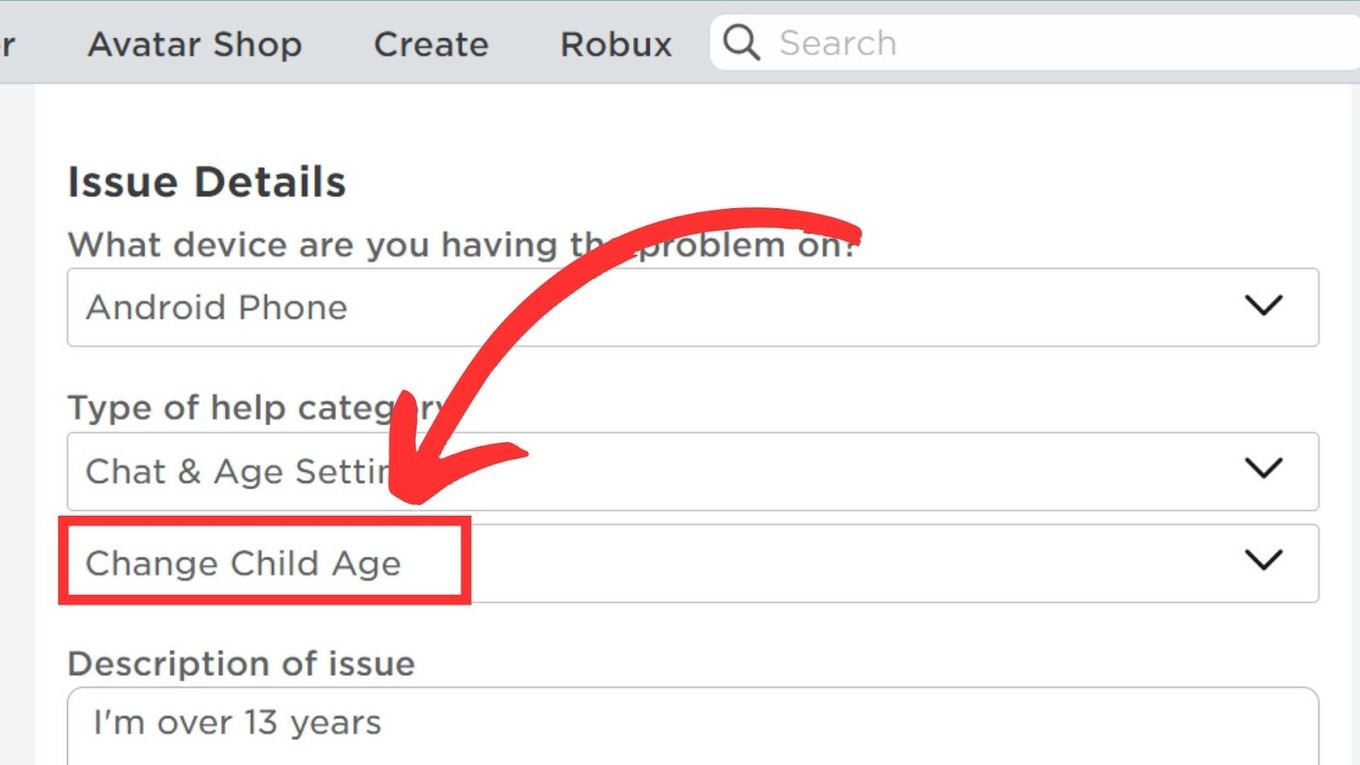This screenshot has height=765, width=1360.
Task: Focus the Search input field
Action: [x=1000, y=43]
